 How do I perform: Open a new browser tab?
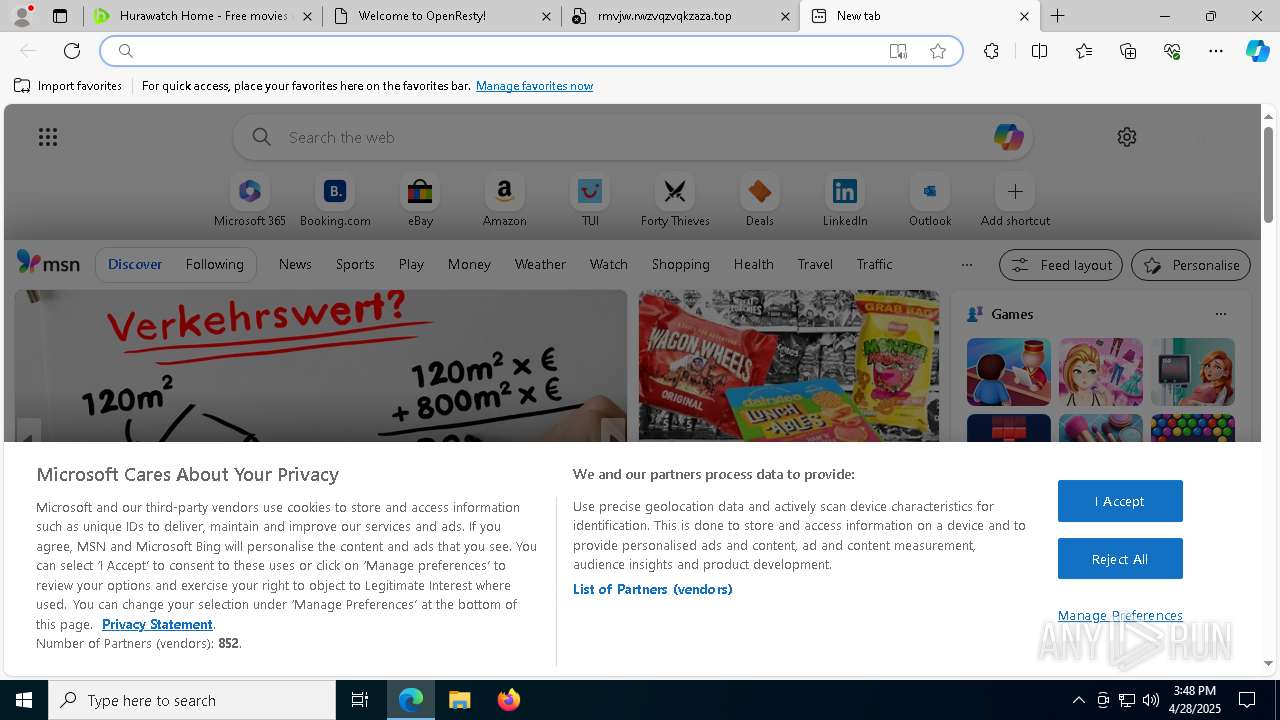[1057, 16]
